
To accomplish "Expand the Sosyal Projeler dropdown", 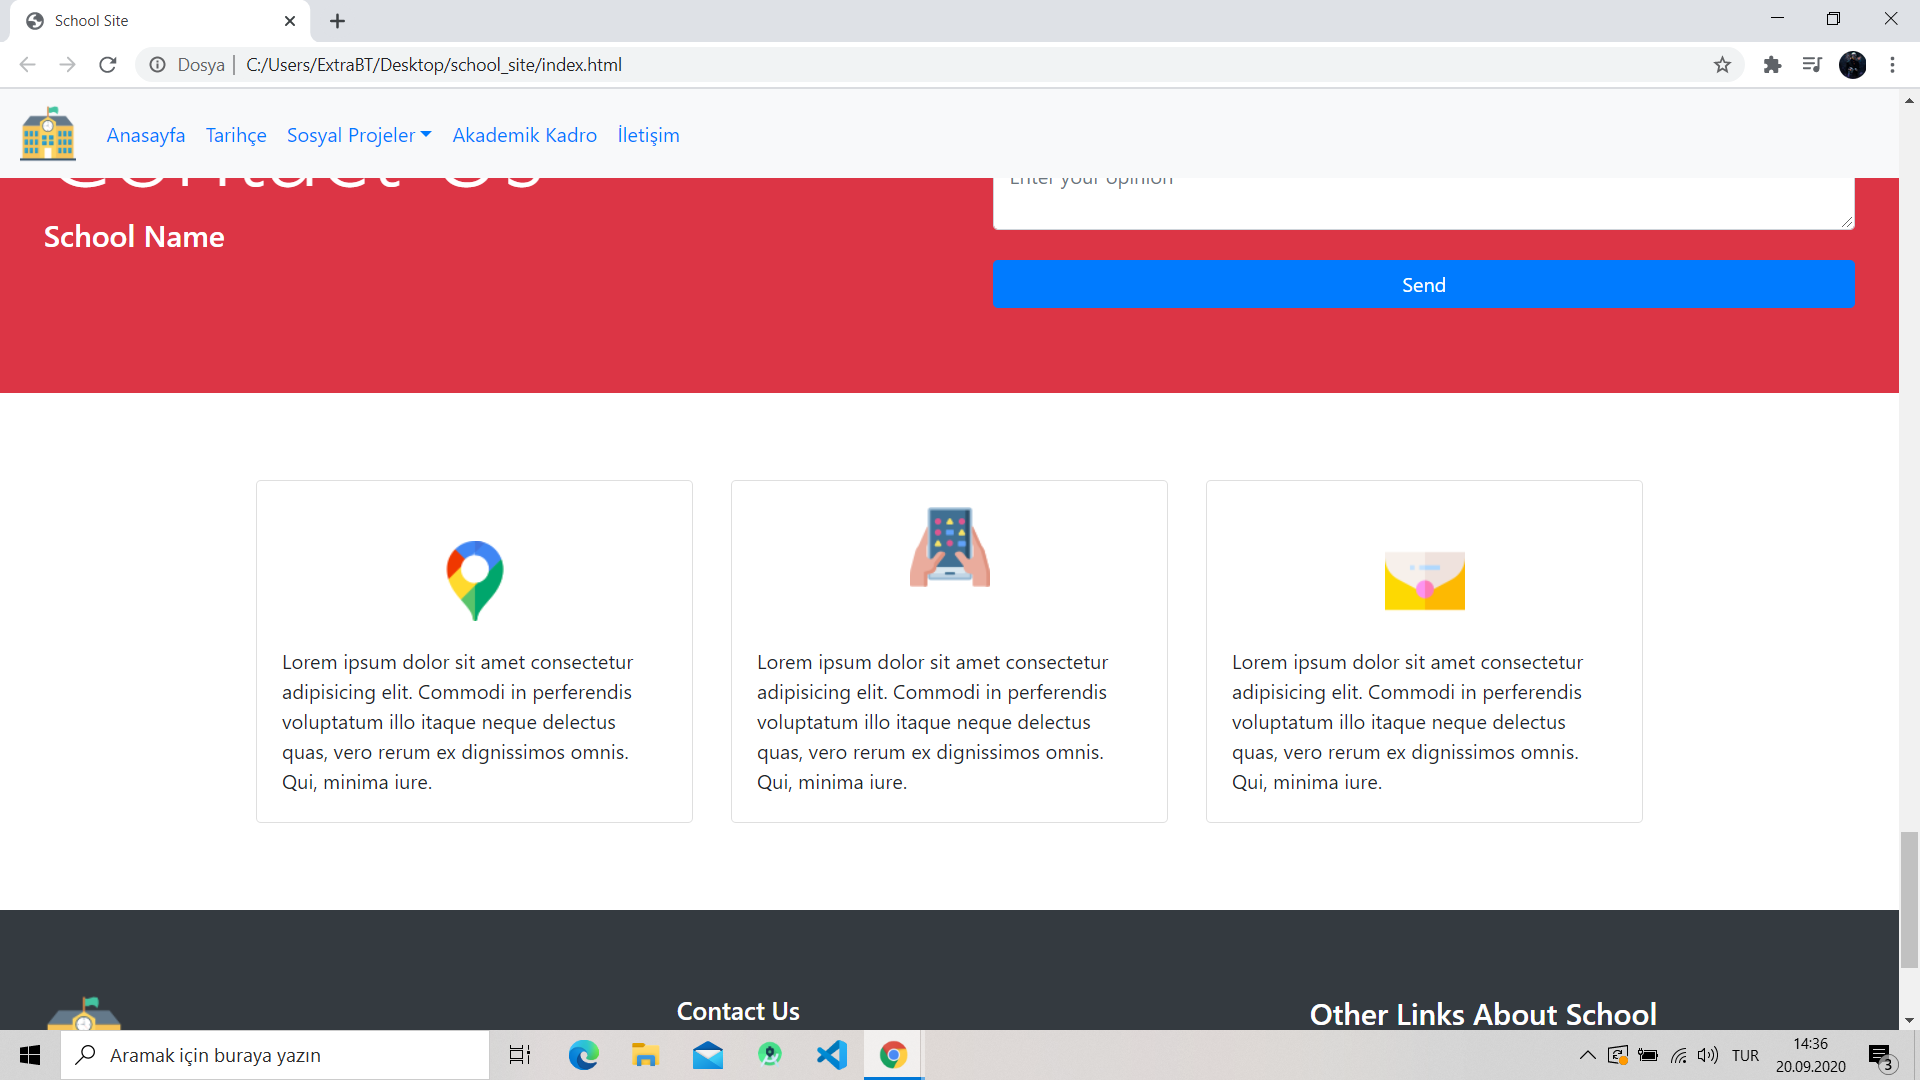I will click(358, 135).
